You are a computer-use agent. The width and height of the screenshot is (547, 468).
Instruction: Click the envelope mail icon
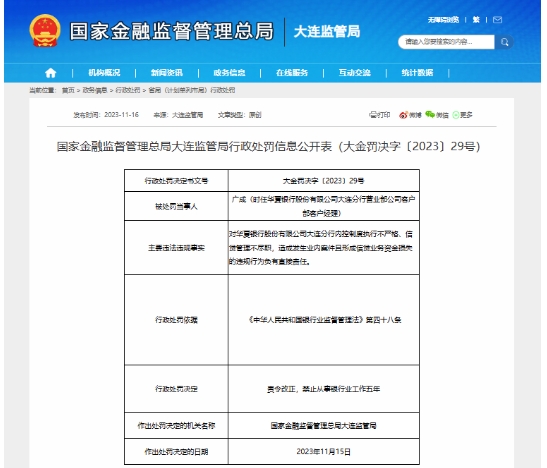tap(497, 20)
